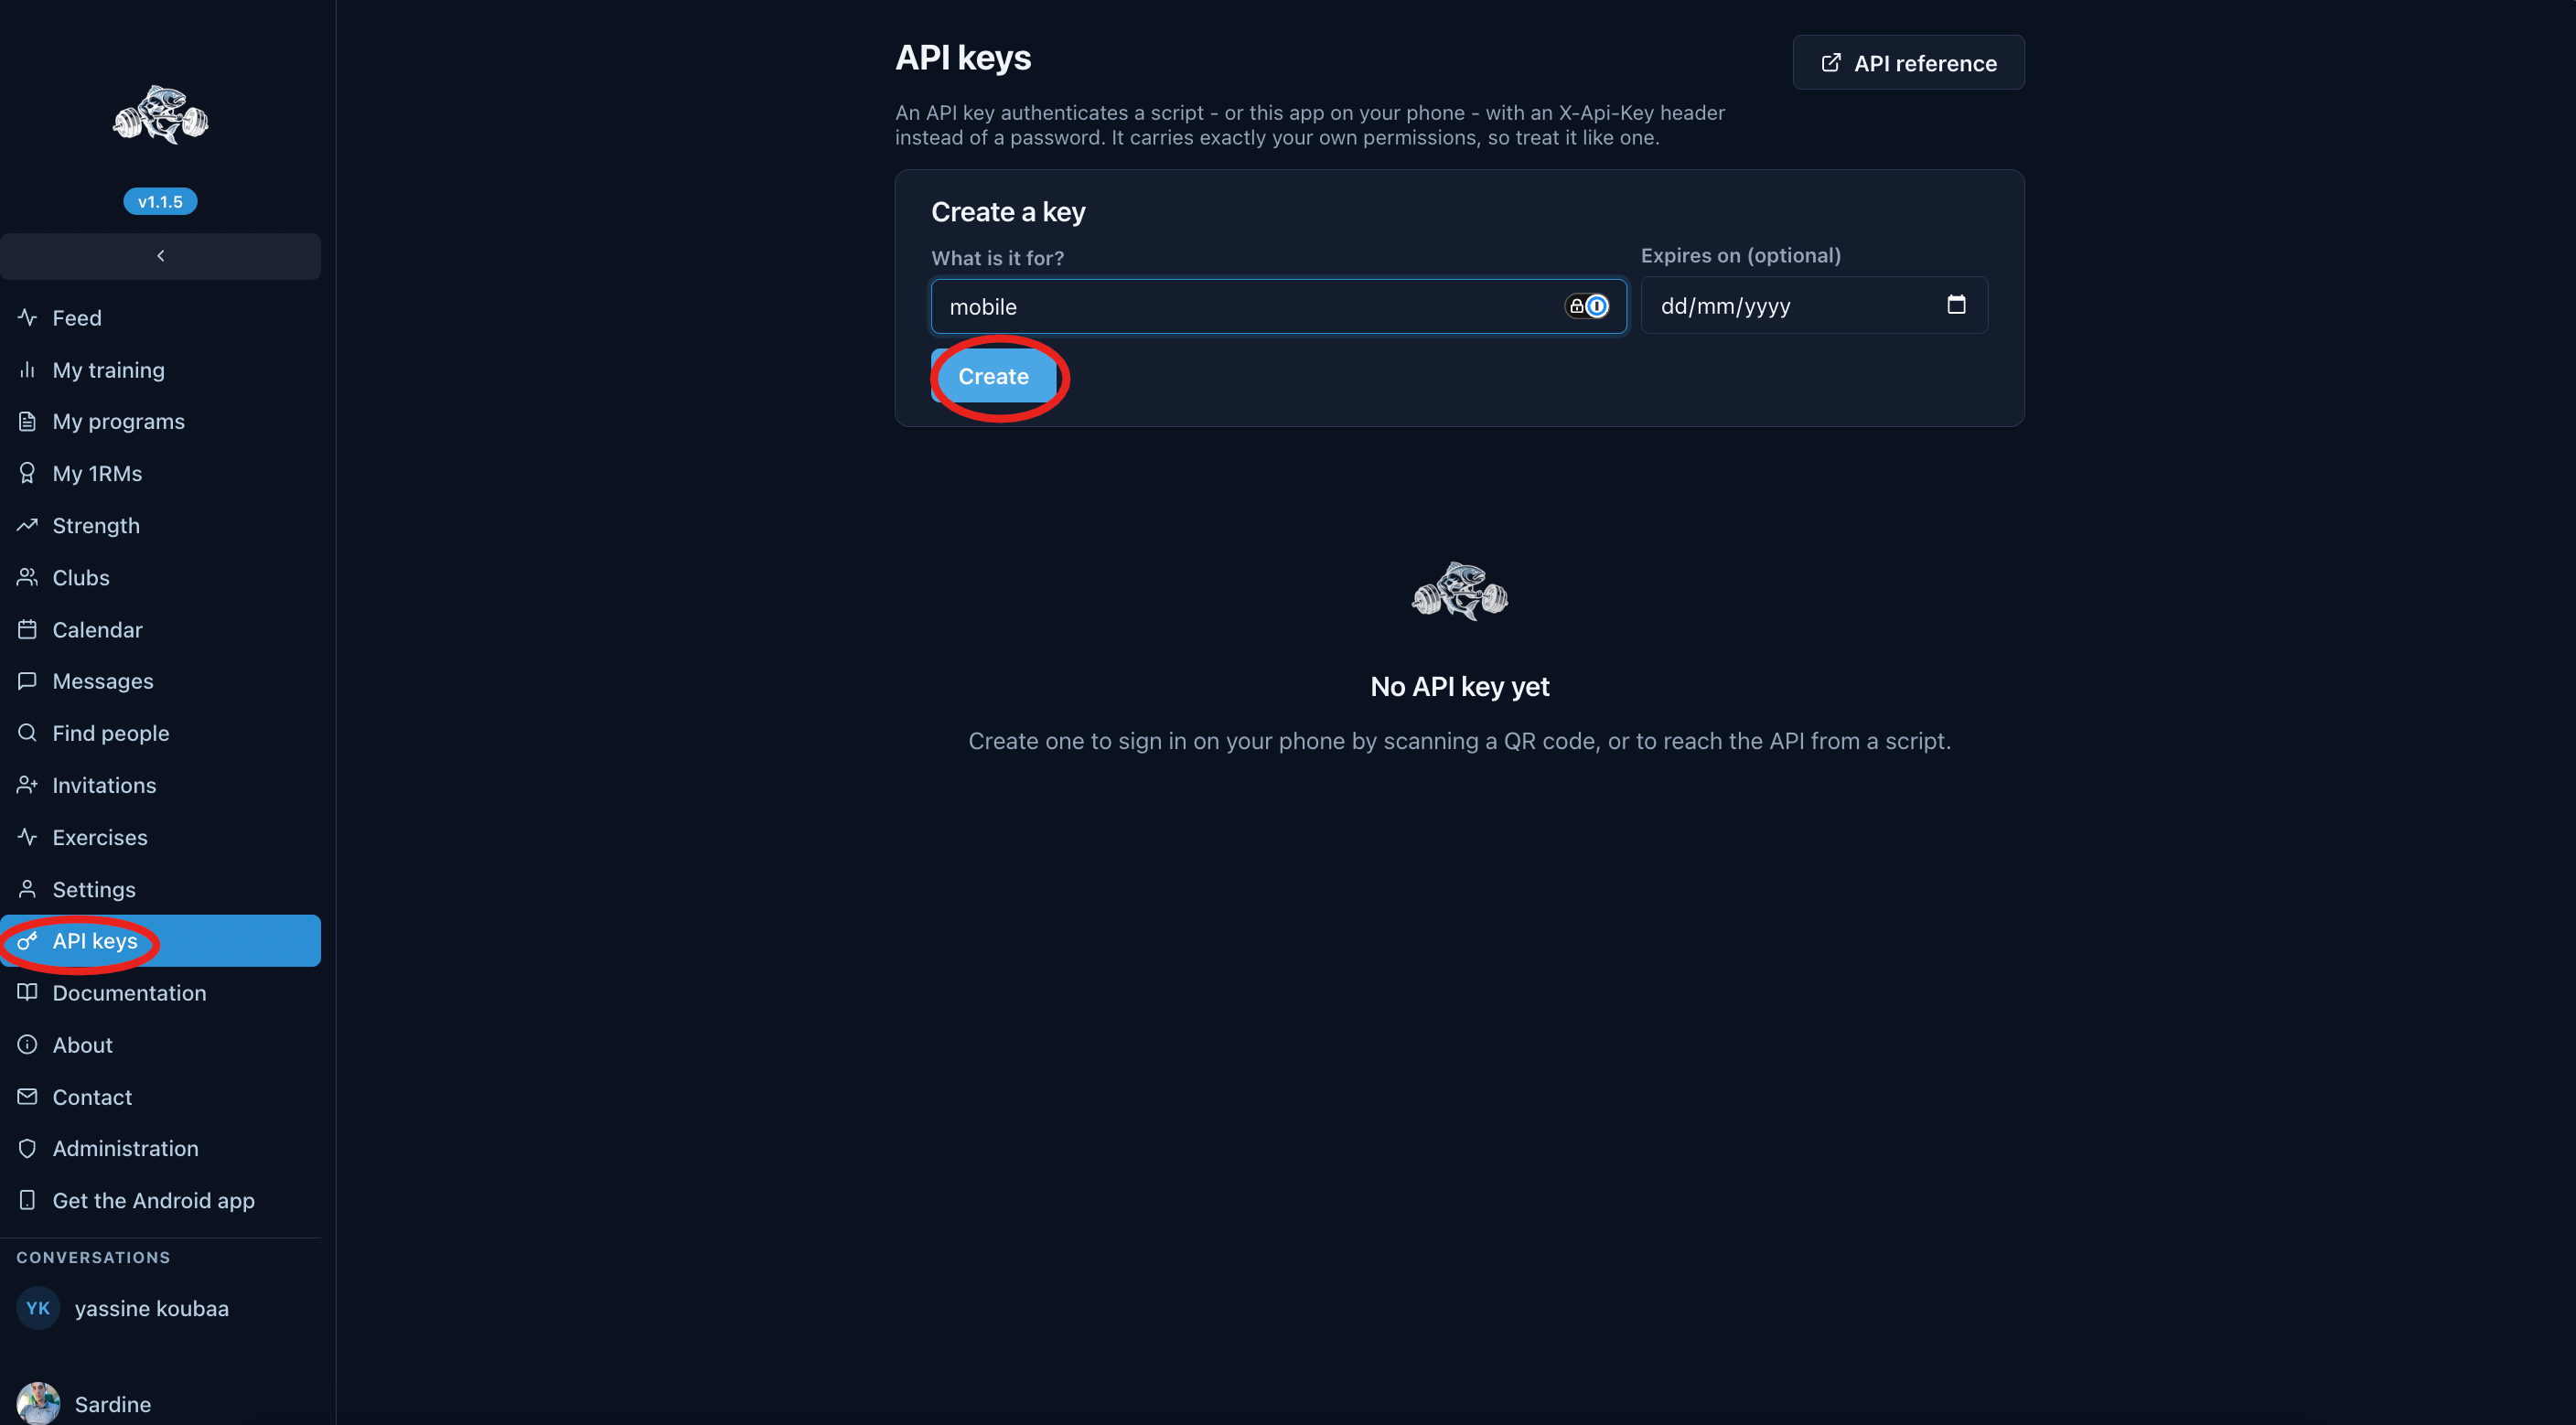
Task: Click the Expires on date field
Action: click(x=1814, y=305)
